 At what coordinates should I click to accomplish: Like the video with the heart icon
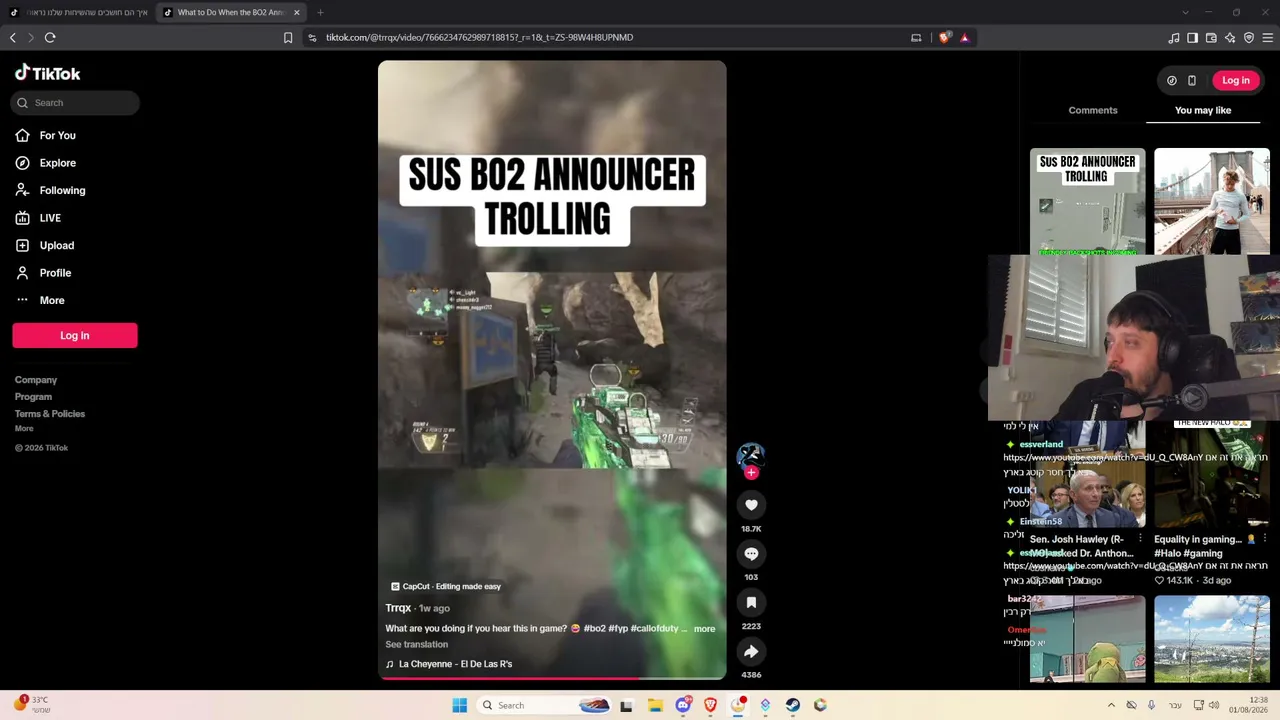[x=751, y=505]
